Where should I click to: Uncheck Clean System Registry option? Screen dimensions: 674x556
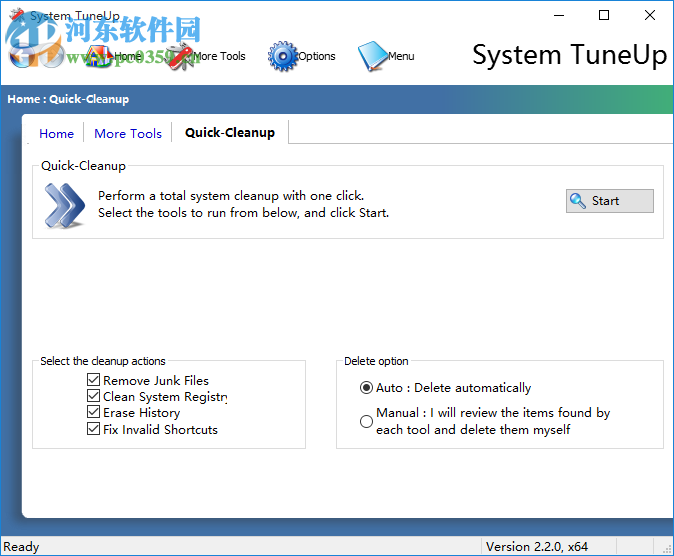pyautogui.click(x=93, y=396)
